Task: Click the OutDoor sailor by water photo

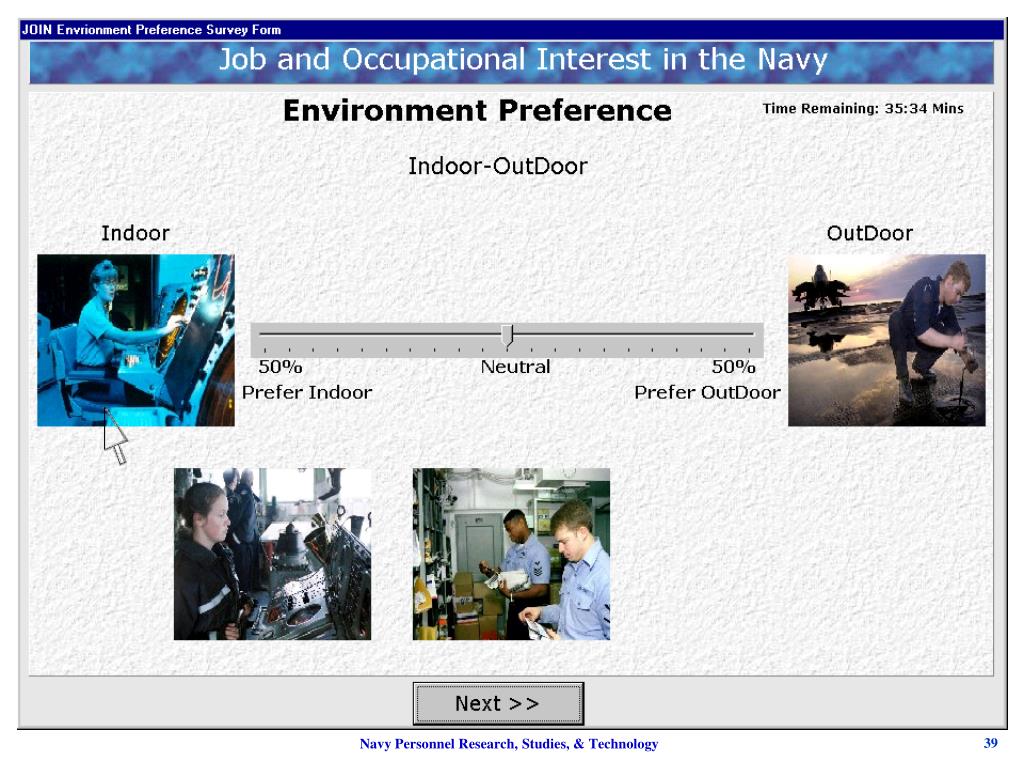Action: tap(886, 340)
